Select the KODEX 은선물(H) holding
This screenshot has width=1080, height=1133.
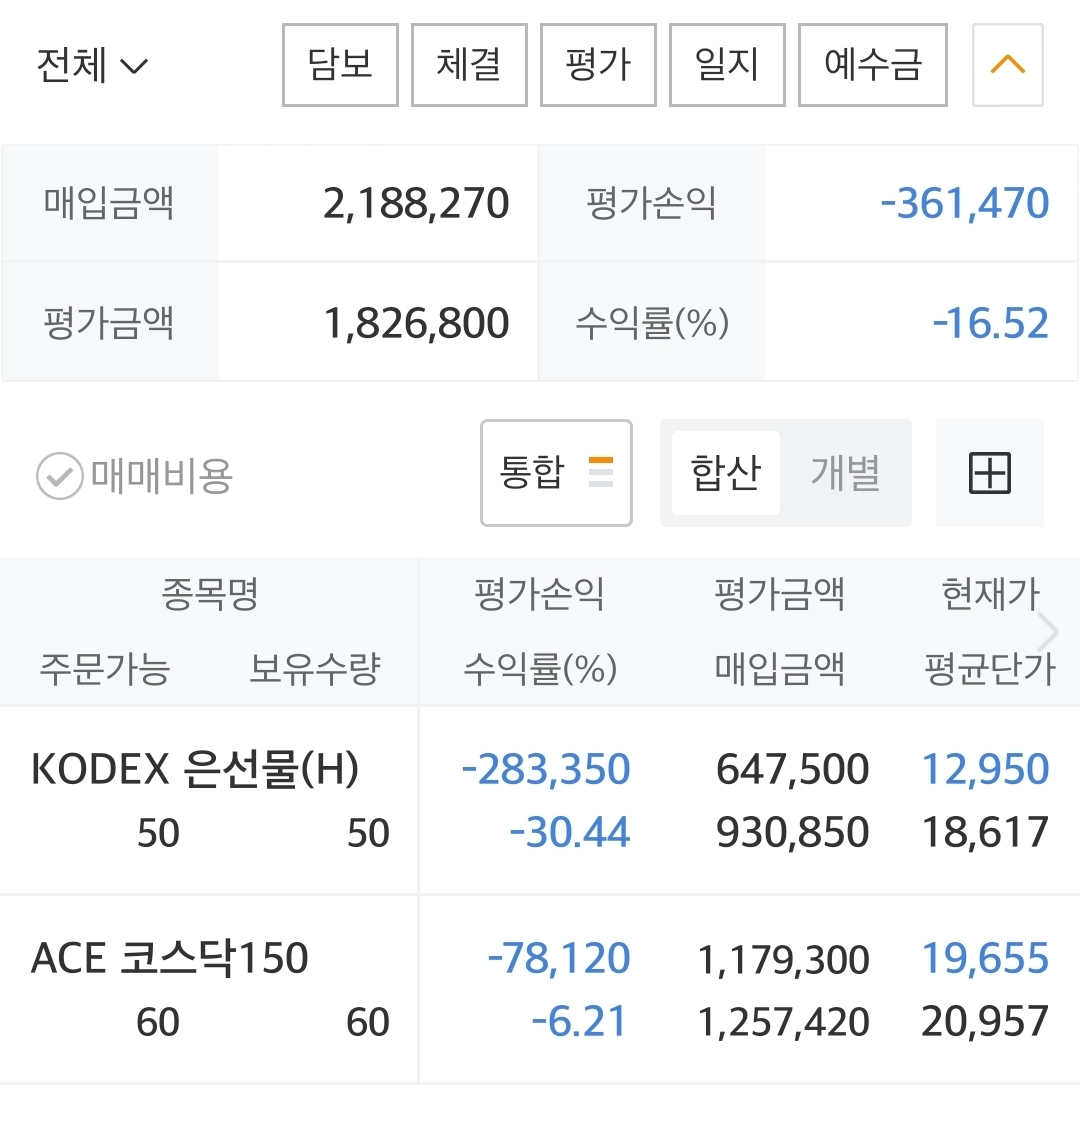(x=195, y=769)
